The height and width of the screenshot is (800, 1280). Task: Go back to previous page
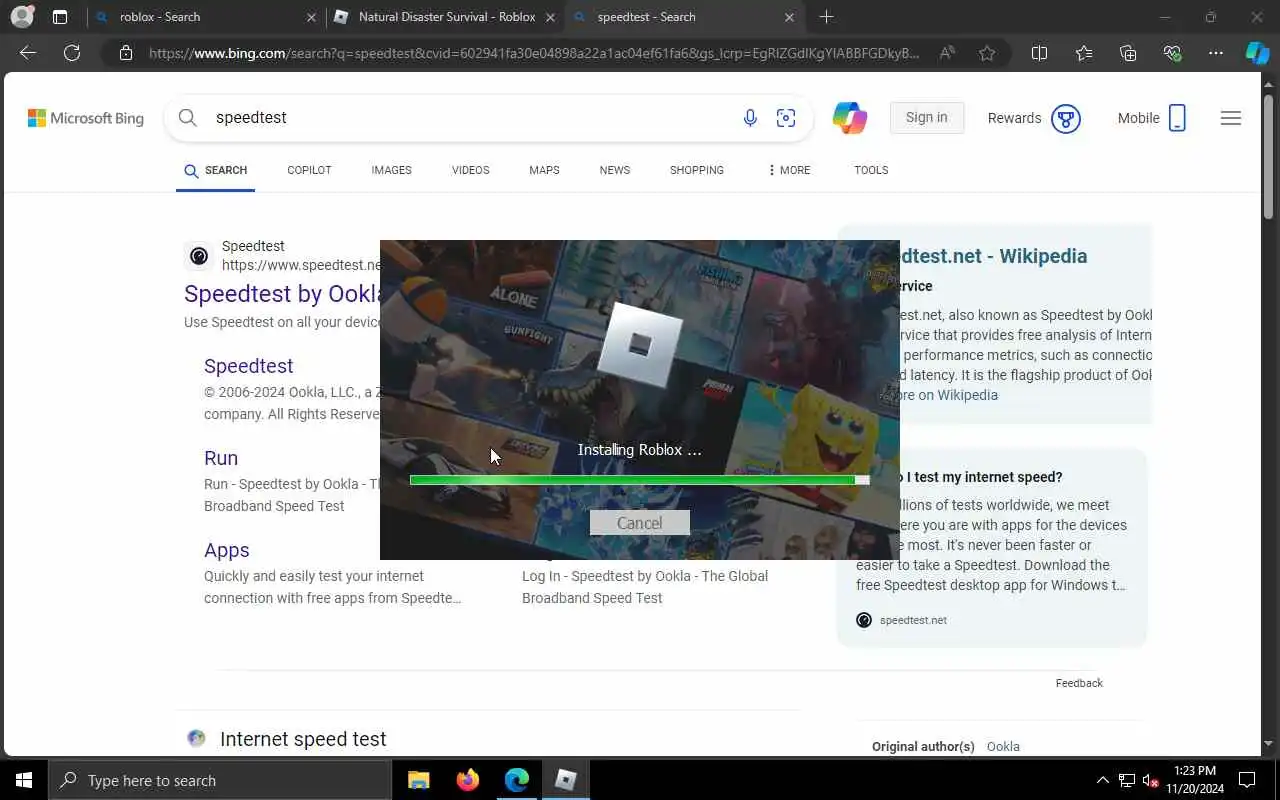pyautogui.click(x=28, y=53)
